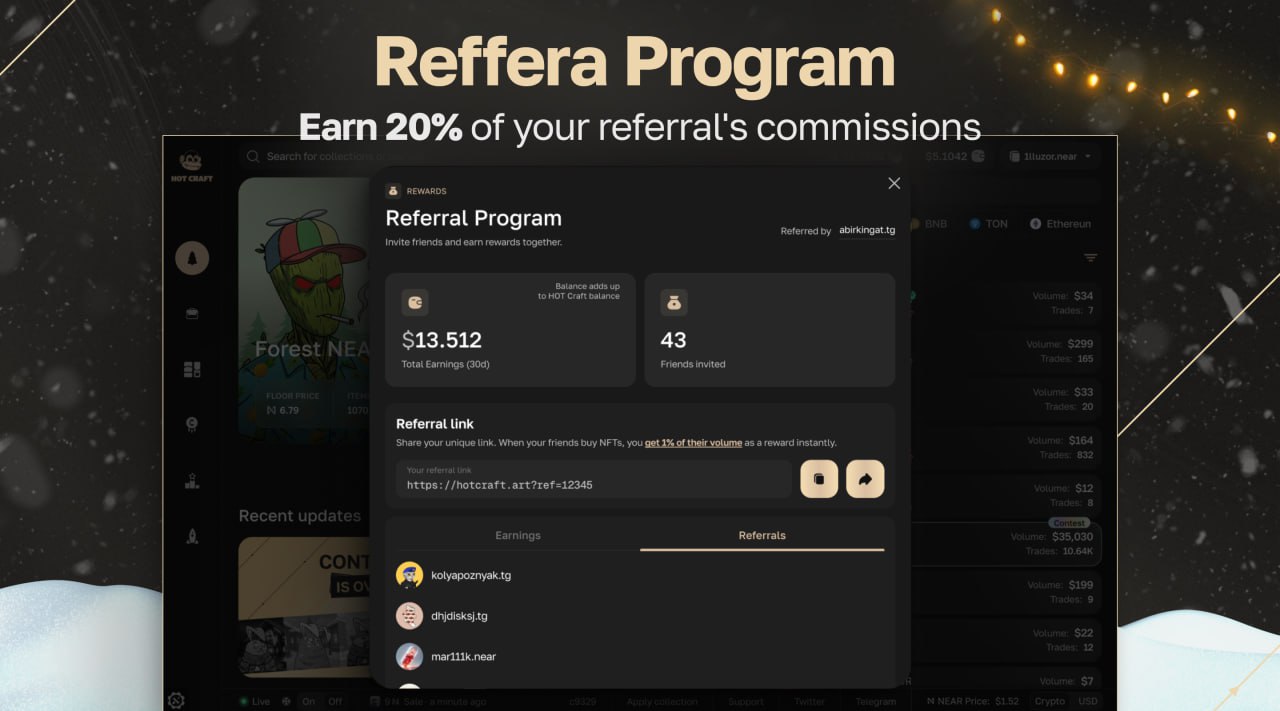The height and width of the screenshot is (711, 1280).
Task: Toggle the live feed On
Action: coord(309,701)
